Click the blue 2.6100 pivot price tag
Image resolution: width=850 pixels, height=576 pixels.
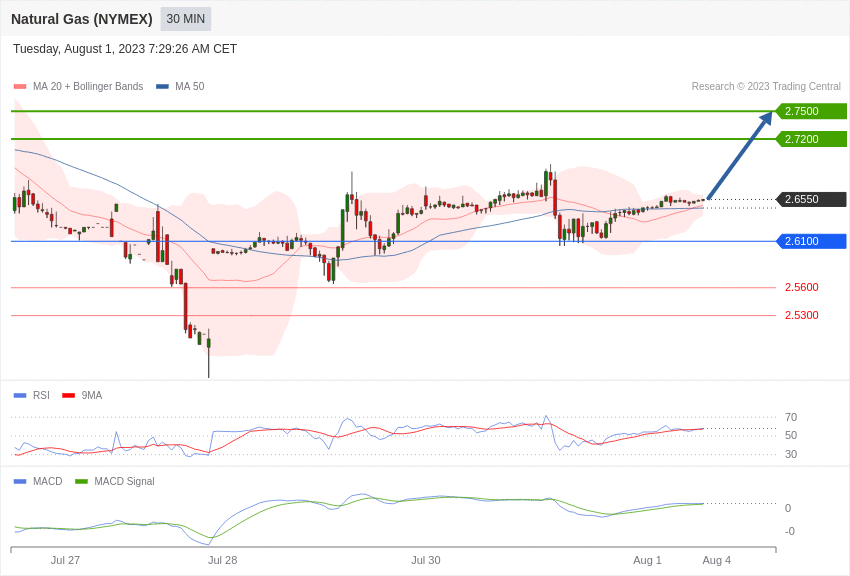pyautogui.click(x=811, y=241)
